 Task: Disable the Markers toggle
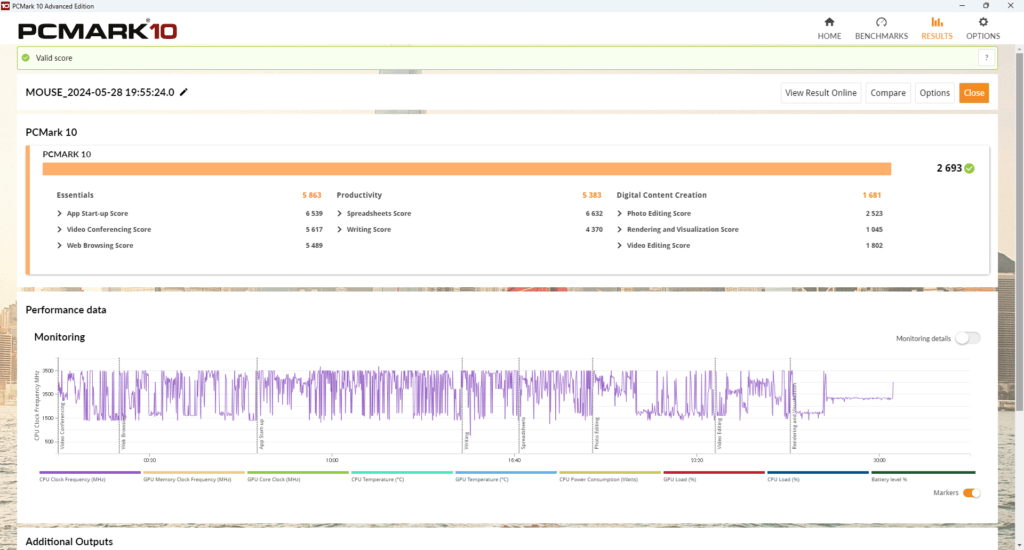click(971, 492)
